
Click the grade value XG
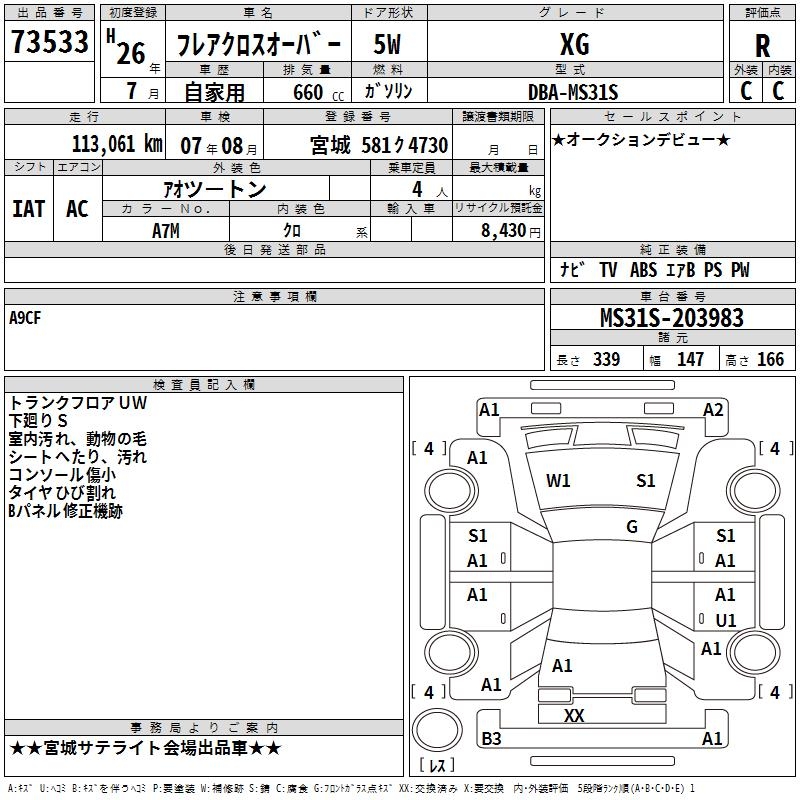pos(574,45)
